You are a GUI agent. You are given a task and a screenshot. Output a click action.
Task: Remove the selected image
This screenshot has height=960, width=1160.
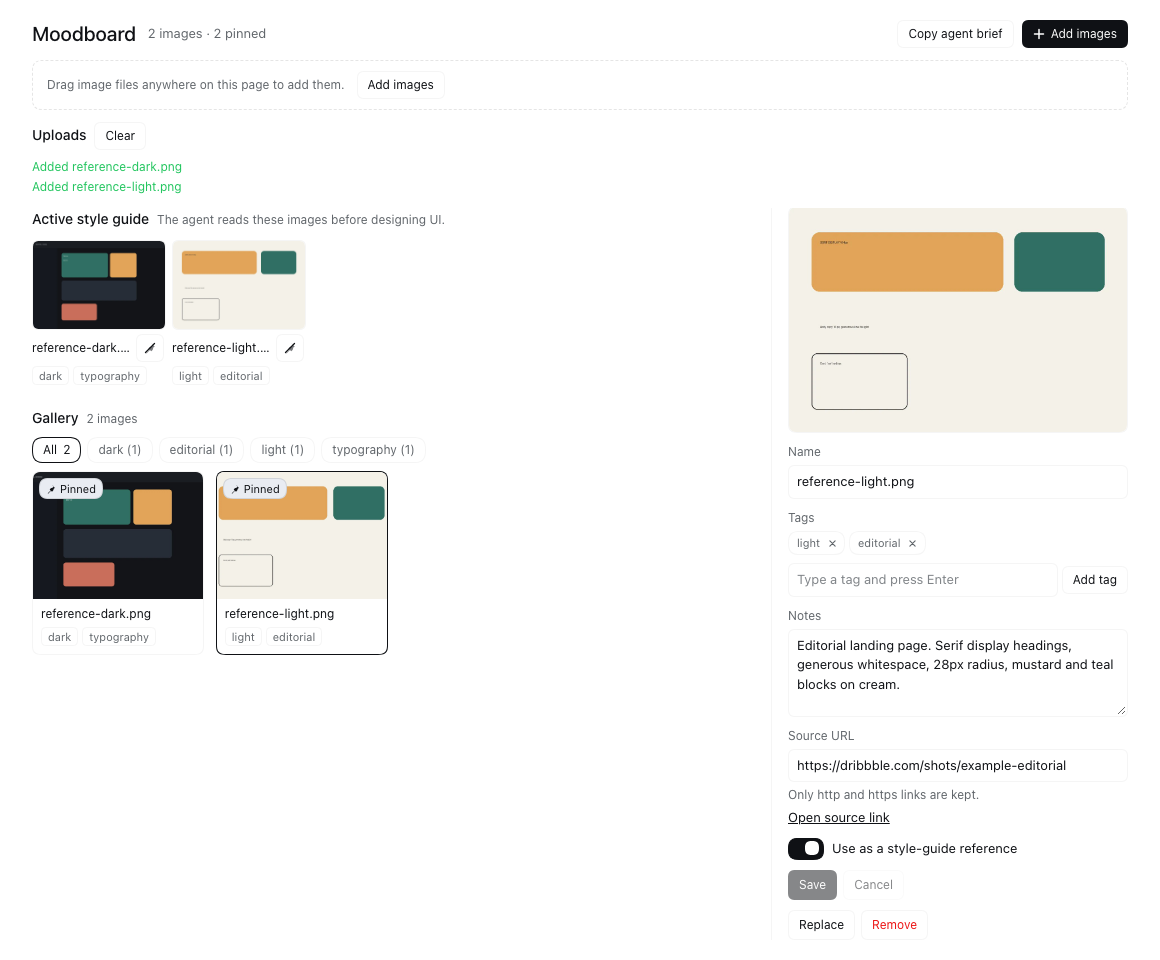click(894, 924)
